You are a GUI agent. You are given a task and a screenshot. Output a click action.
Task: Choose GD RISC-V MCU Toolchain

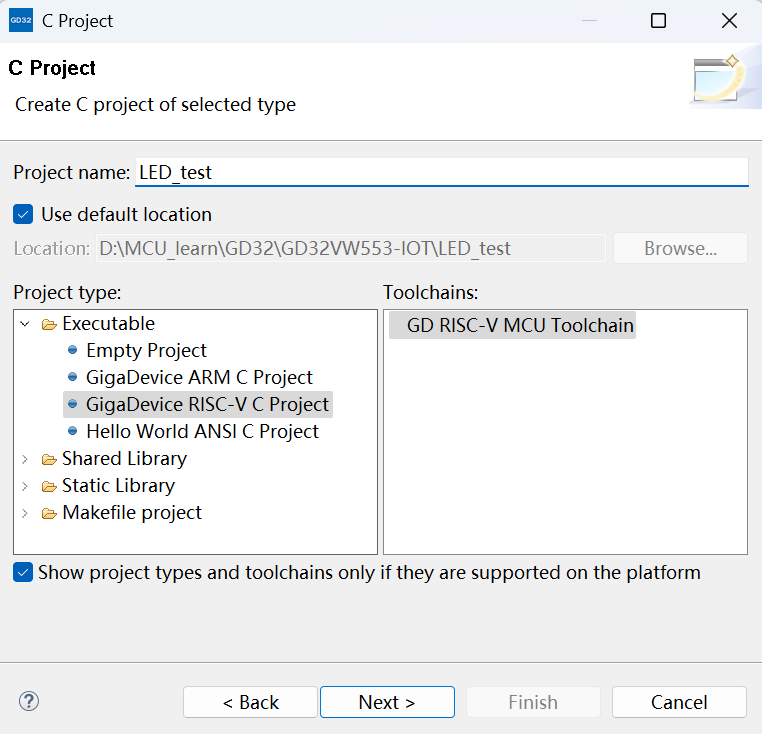coord(519,326)
